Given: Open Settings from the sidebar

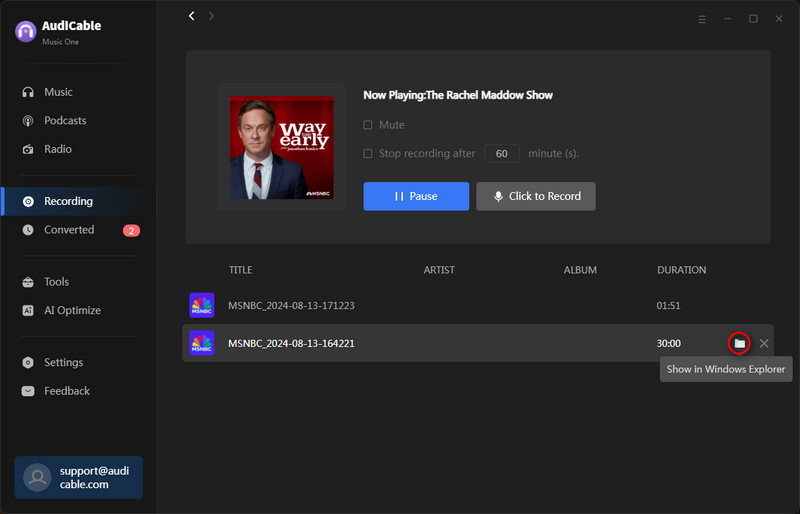Looking at the screenshot, I should click(53, 362).
